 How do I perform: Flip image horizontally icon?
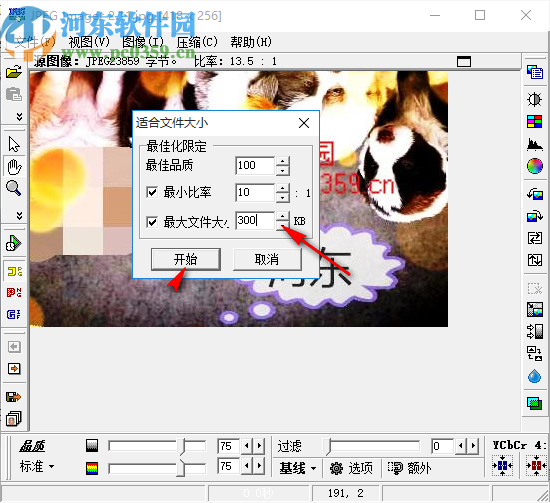[535, 238]
